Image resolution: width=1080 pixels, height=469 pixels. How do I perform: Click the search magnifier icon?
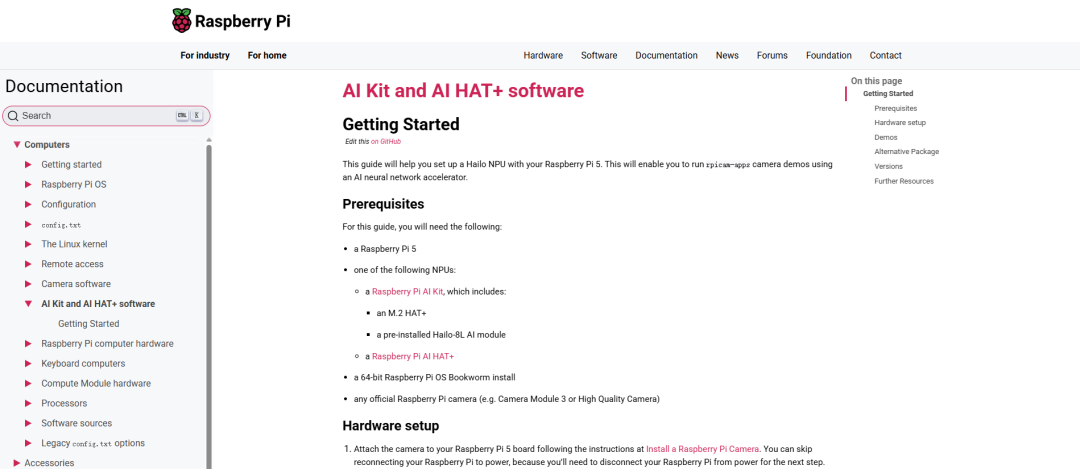click(12, 116)
